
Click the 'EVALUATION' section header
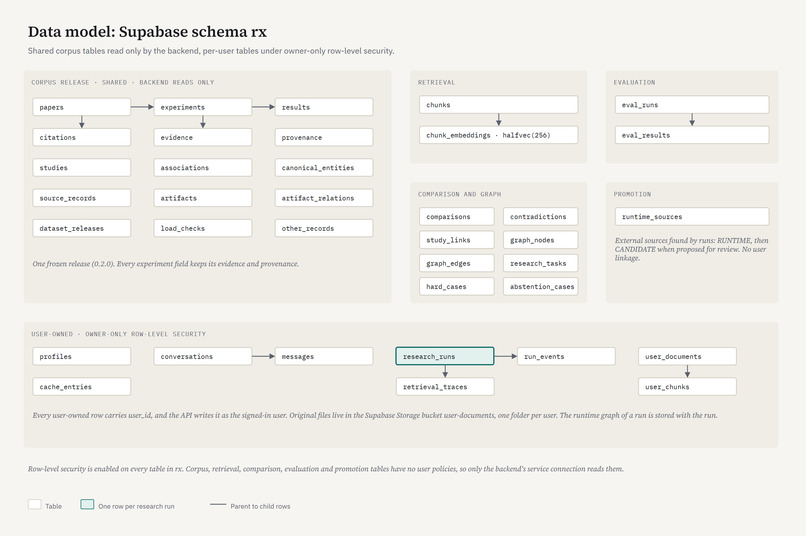point(634,82)
